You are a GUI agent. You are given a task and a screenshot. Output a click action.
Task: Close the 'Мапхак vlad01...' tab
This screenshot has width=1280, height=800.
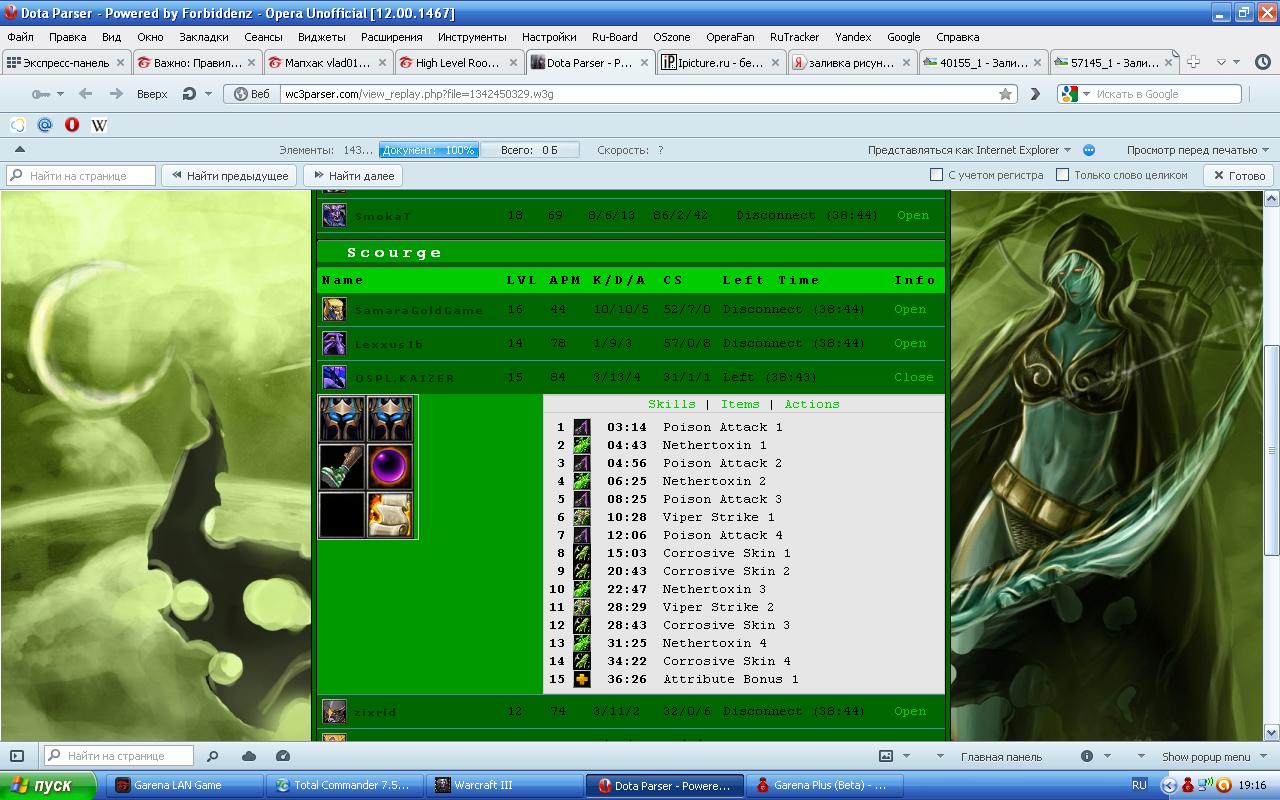click(383, 62)
